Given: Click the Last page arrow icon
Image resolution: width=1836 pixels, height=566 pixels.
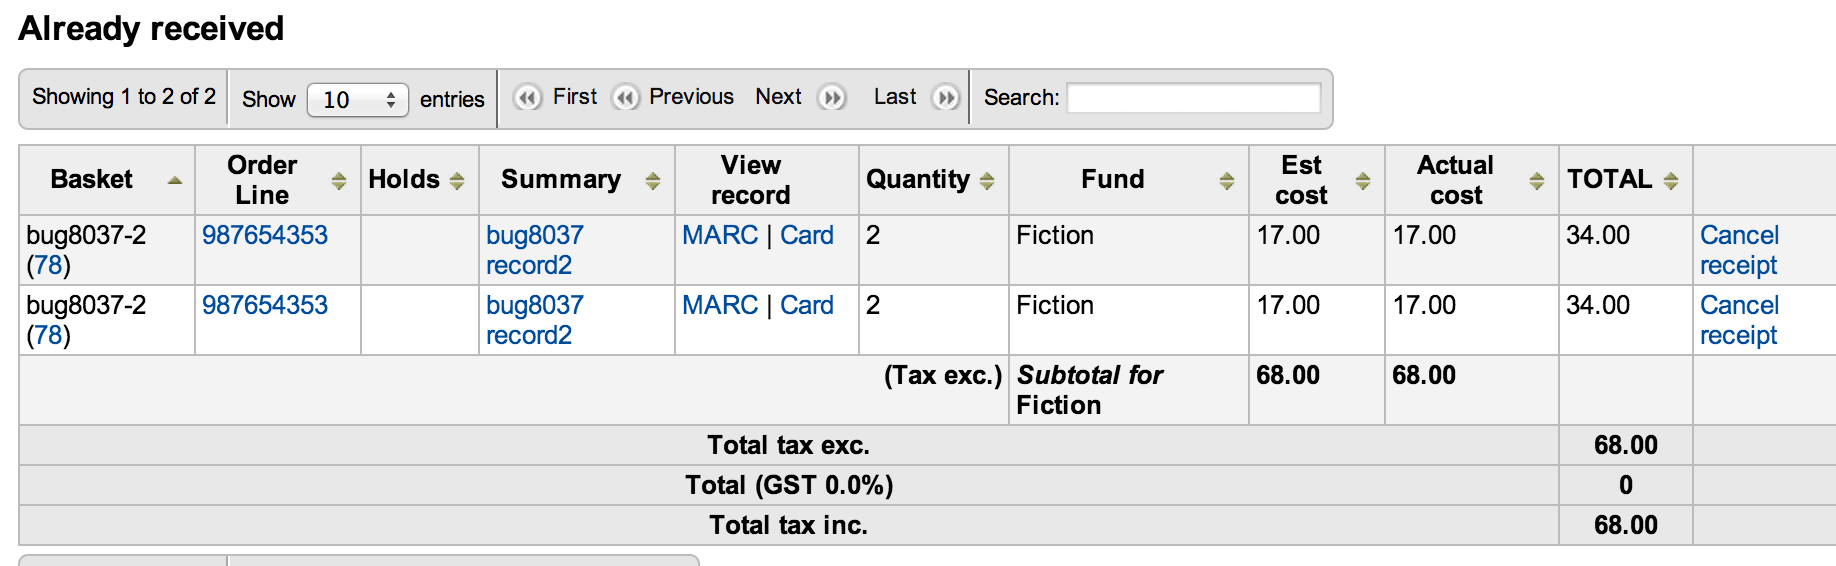Looking at the screenshot, I should [945, 98].
